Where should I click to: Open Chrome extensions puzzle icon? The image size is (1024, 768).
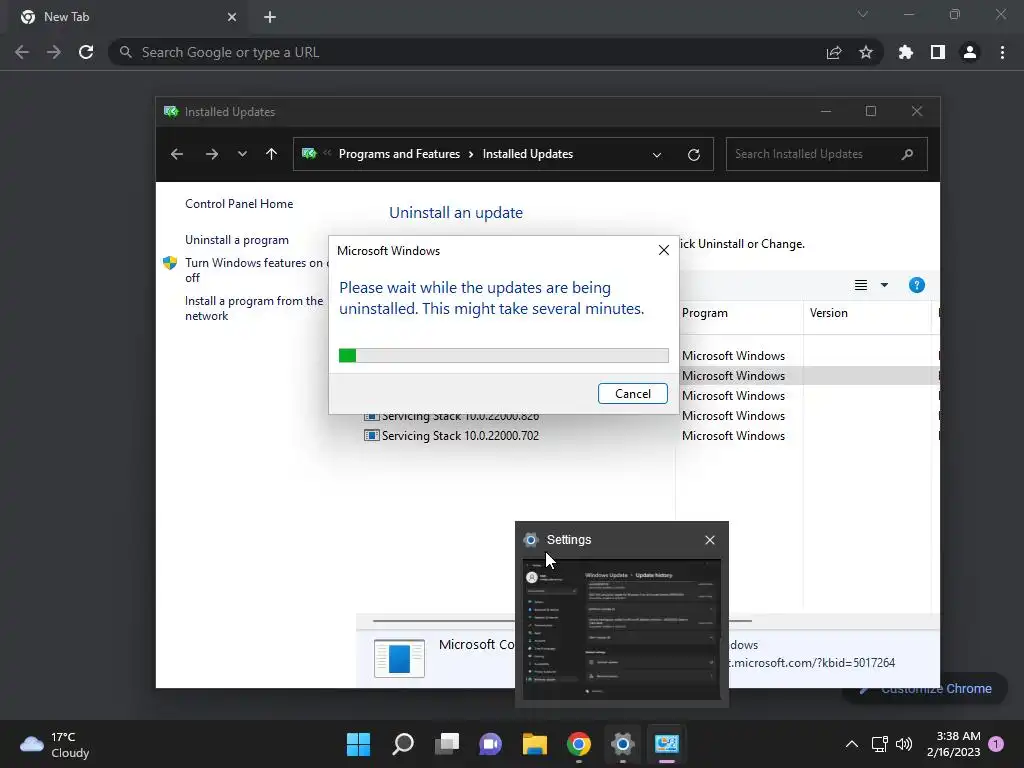[x=905, y=52]
